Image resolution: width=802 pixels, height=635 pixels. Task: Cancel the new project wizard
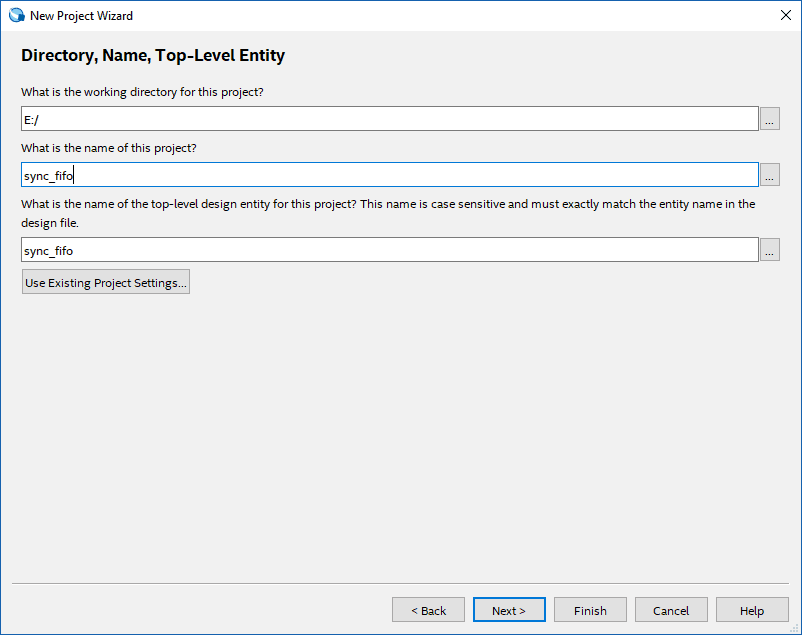pos(671,610)
